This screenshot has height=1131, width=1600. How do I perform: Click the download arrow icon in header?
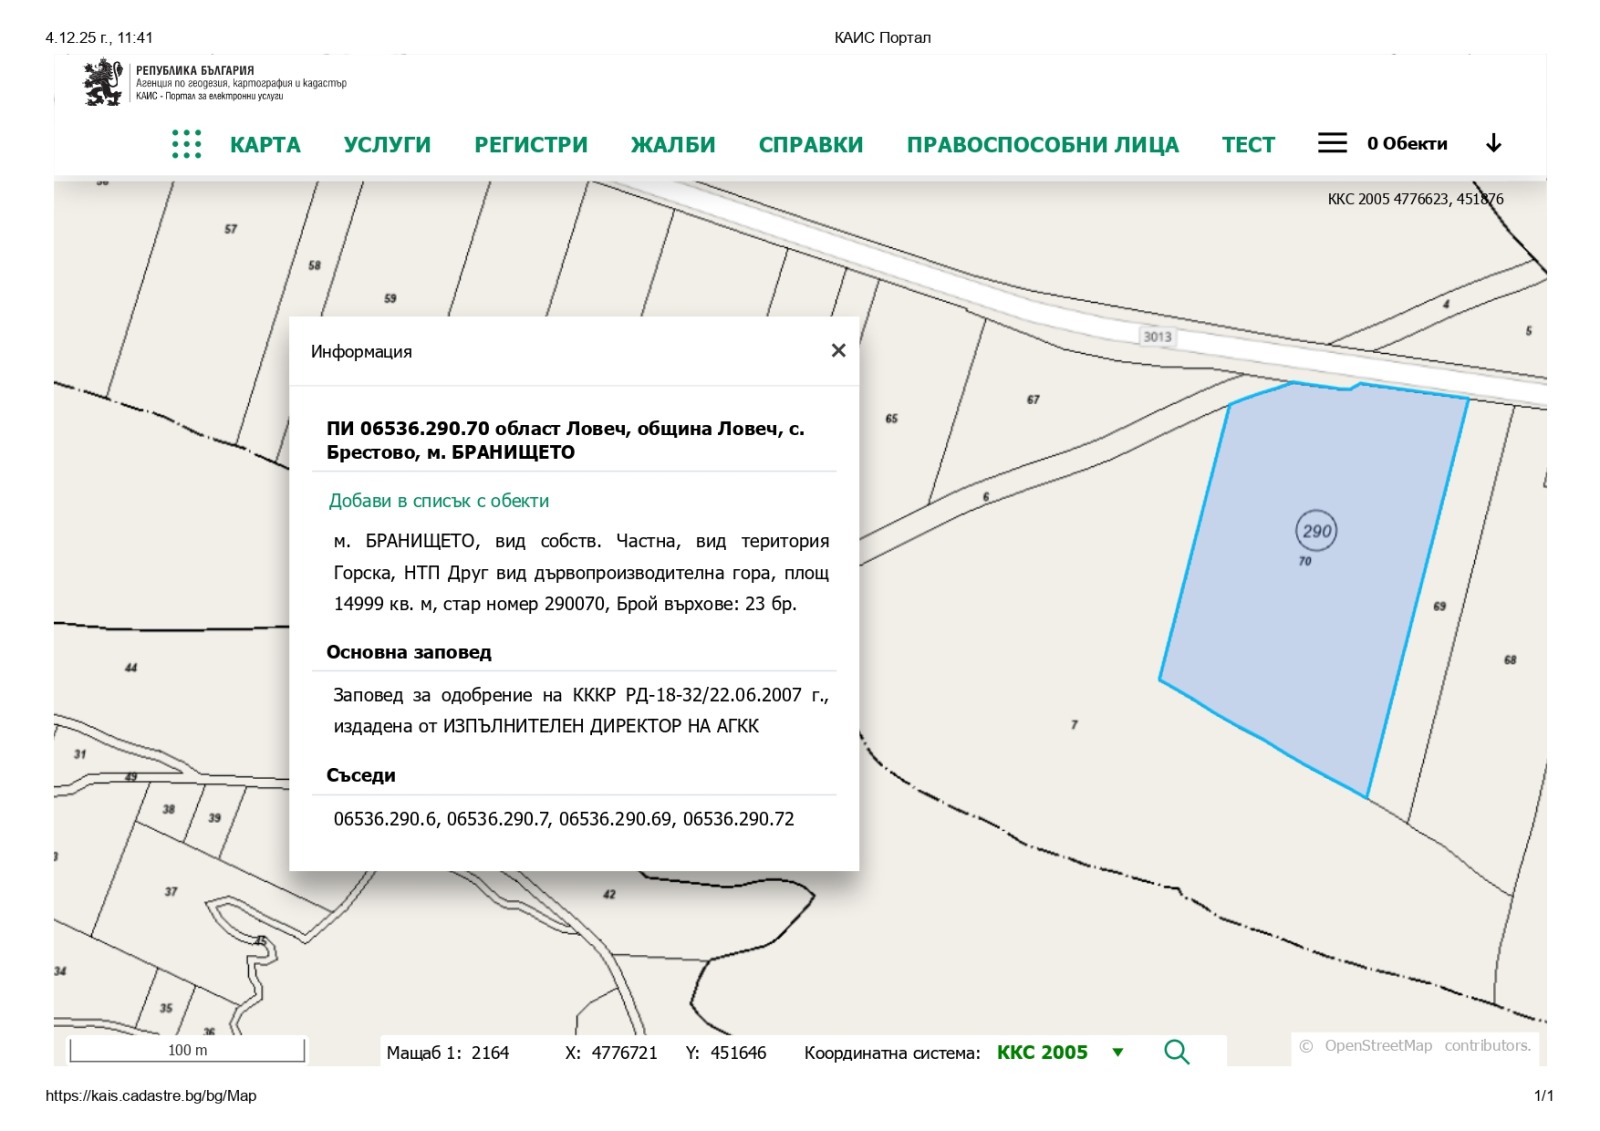pyautogui.click(x=1493, y=143)
